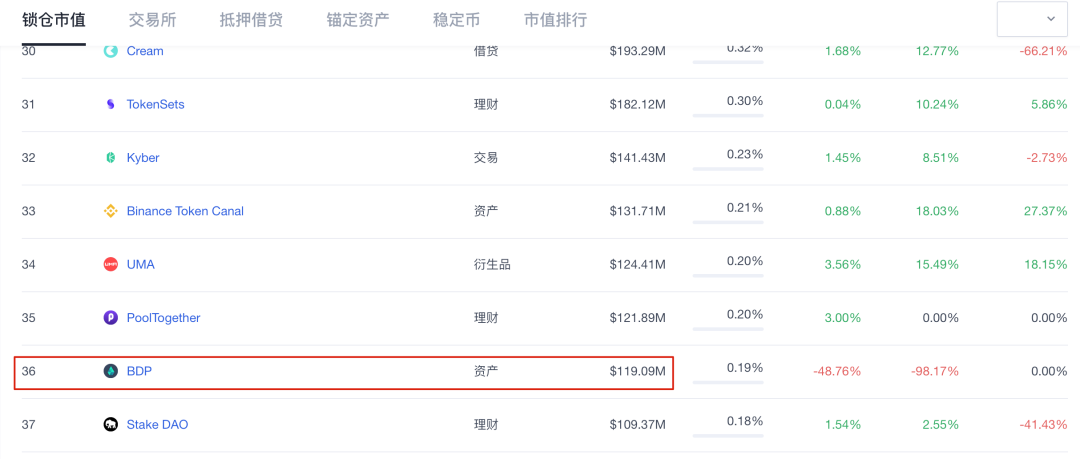This screenshot has height=459, width=1080.
Task: Click the Cream protocol logo icon
Action: [x=111, y=51]
